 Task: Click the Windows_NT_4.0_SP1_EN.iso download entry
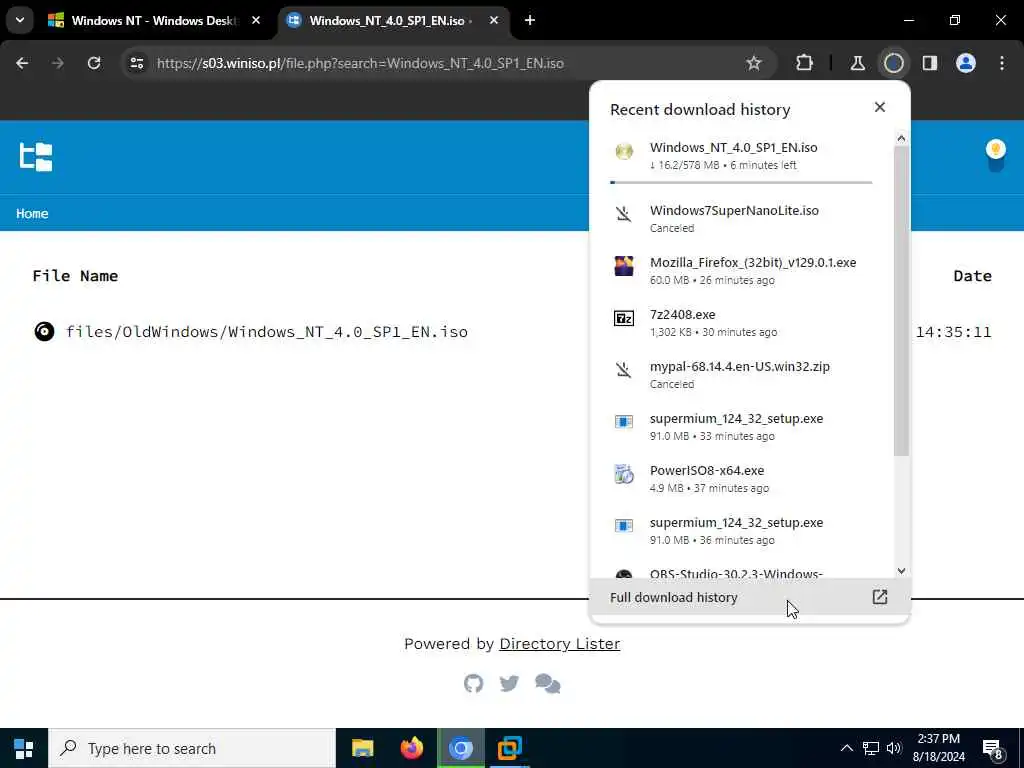pos(741,155)
